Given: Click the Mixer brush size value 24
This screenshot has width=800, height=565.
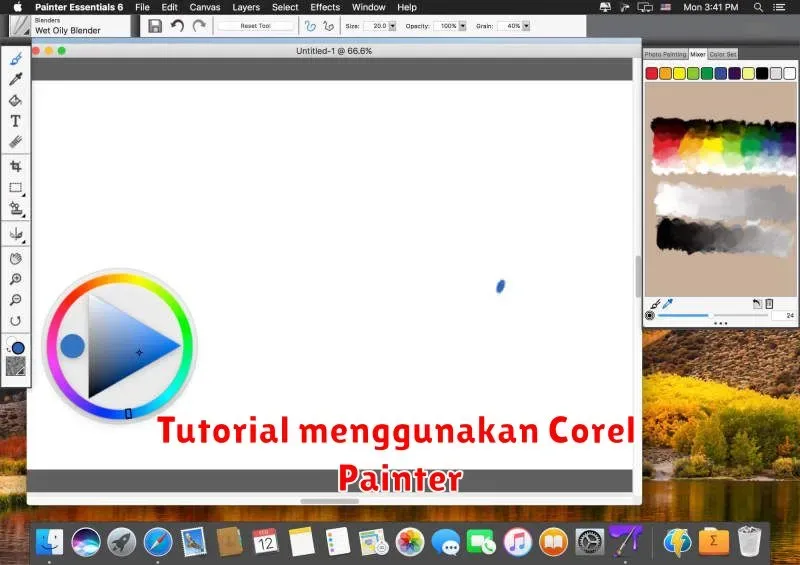Looking at the screenshot, I should pos(784,315).
